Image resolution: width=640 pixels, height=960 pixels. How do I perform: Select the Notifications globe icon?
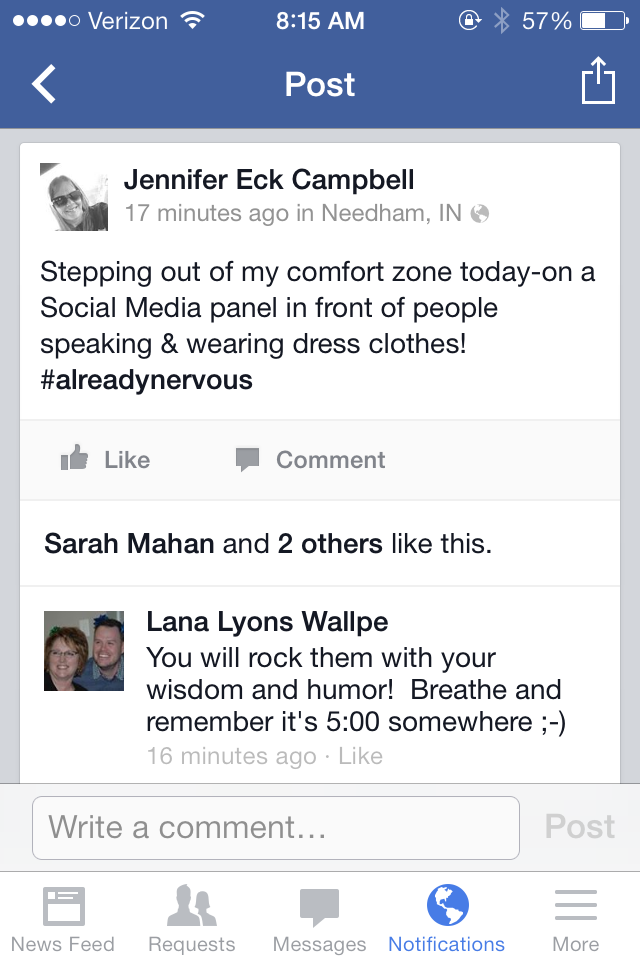coord(447,905)
